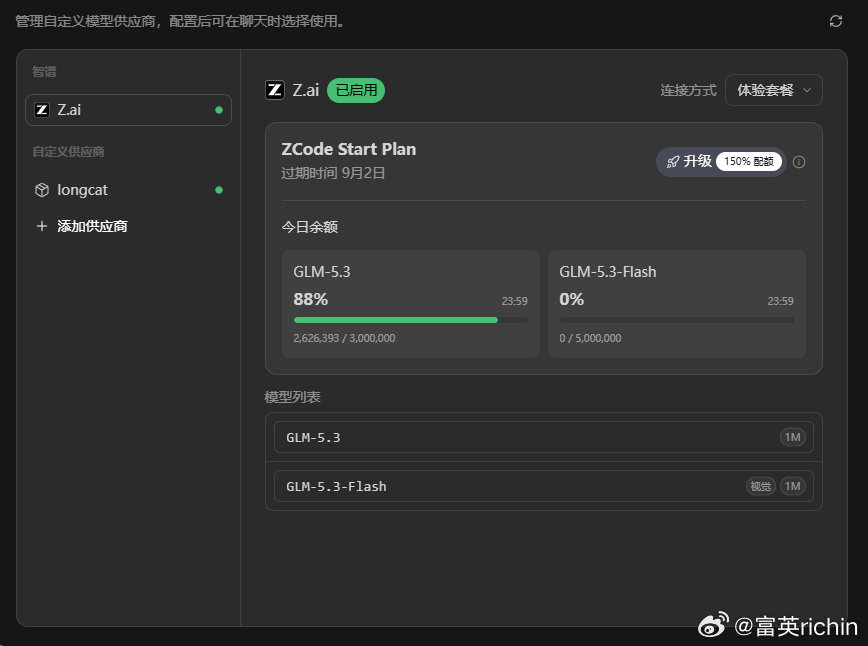Click the 23:59 reset time on GLM-5.3-Flash card
Screen dimensions: 868x646
(x=781, y=301)
